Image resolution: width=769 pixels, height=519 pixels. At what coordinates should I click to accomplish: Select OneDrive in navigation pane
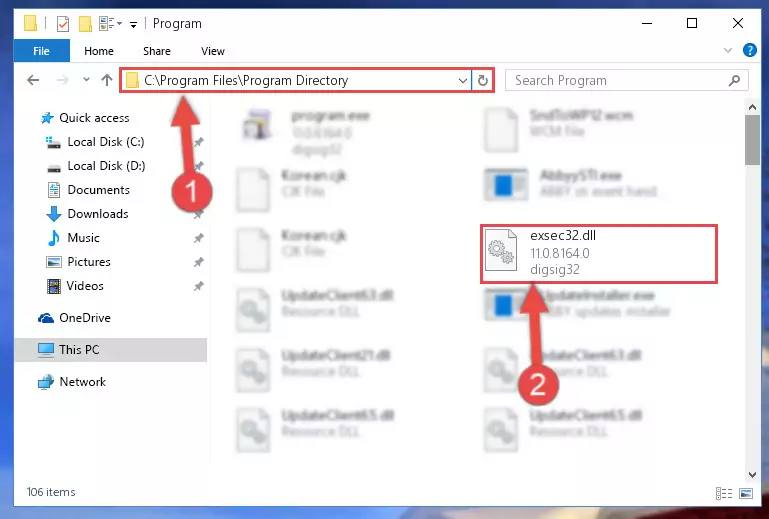[x=84, y=318]
